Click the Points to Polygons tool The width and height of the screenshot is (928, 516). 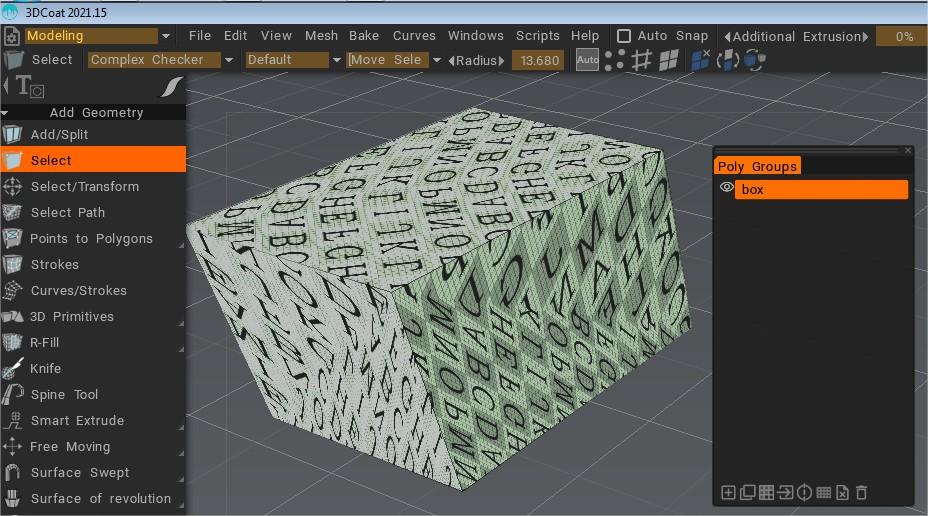(91, 238)
